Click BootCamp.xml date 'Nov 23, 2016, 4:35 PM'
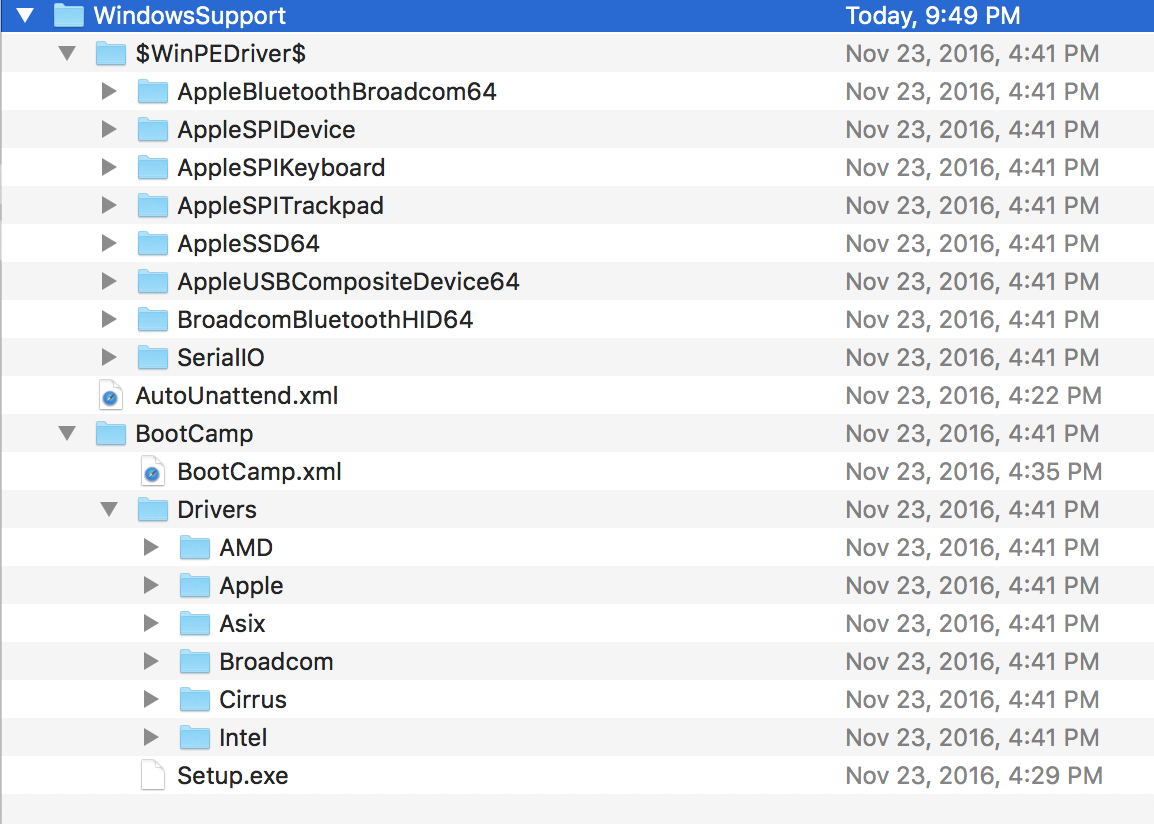This screenshot has height=824, width=1154. pyautogui.click(x=974, y=472)
